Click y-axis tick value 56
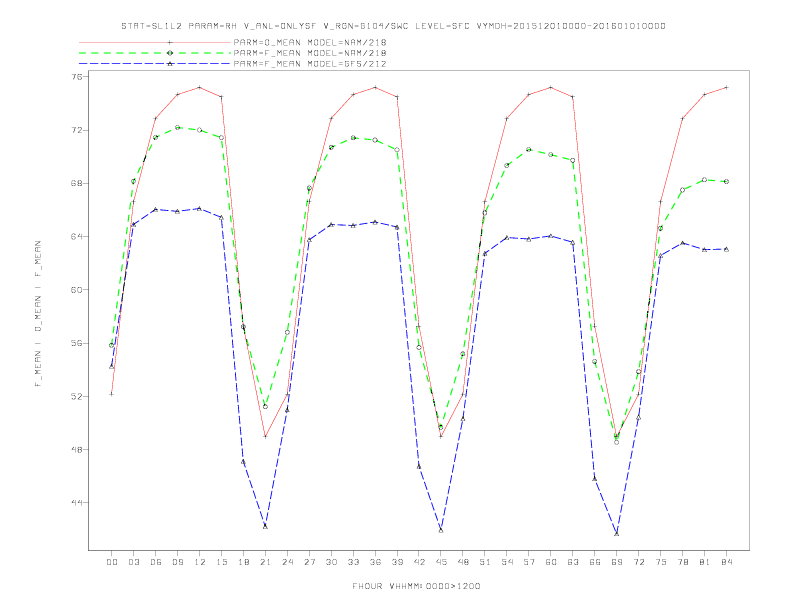 click(x=79, y=343)
